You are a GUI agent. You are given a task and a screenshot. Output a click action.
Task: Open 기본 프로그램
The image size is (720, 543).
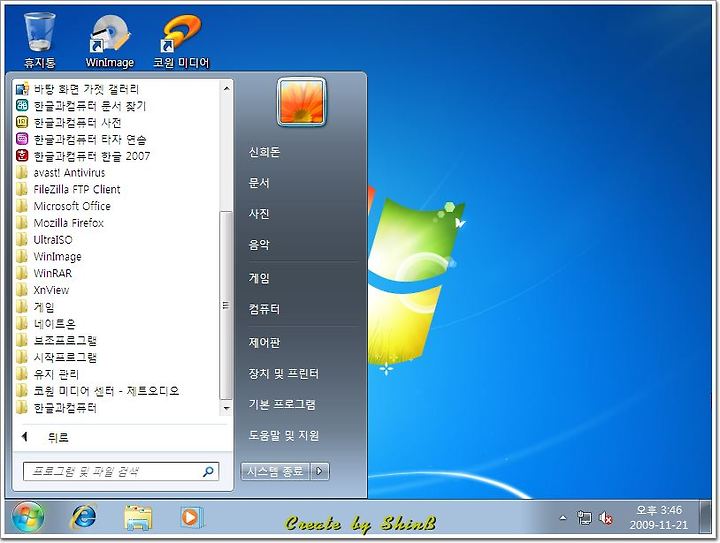(282, 404)
